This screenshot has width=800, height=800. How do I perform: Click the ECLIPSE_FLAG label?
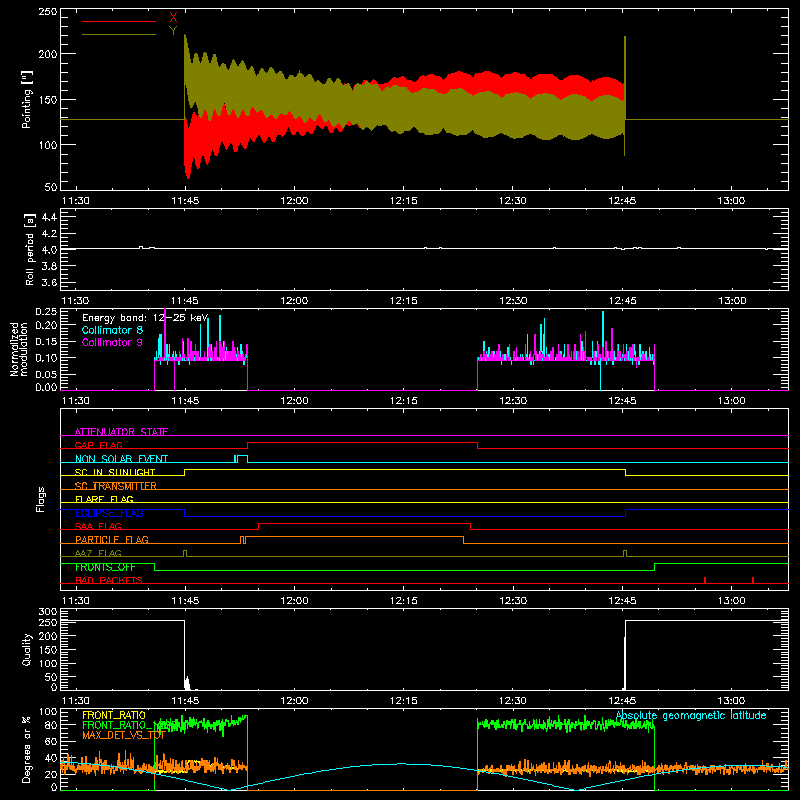pos(109,513)
